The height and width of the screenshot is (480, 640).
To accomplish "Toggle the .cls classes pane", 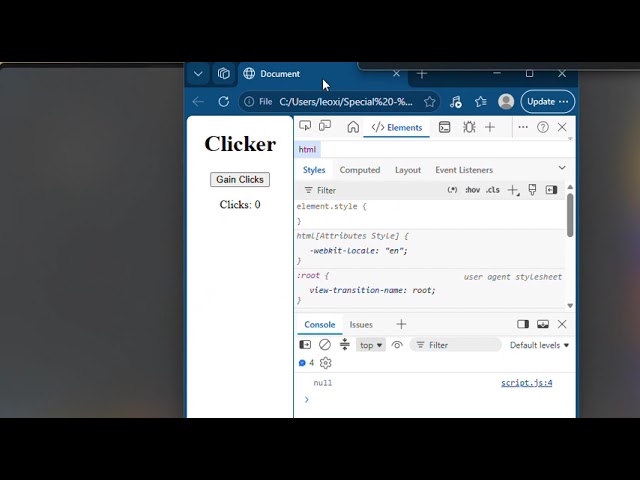I will [493, 190].
